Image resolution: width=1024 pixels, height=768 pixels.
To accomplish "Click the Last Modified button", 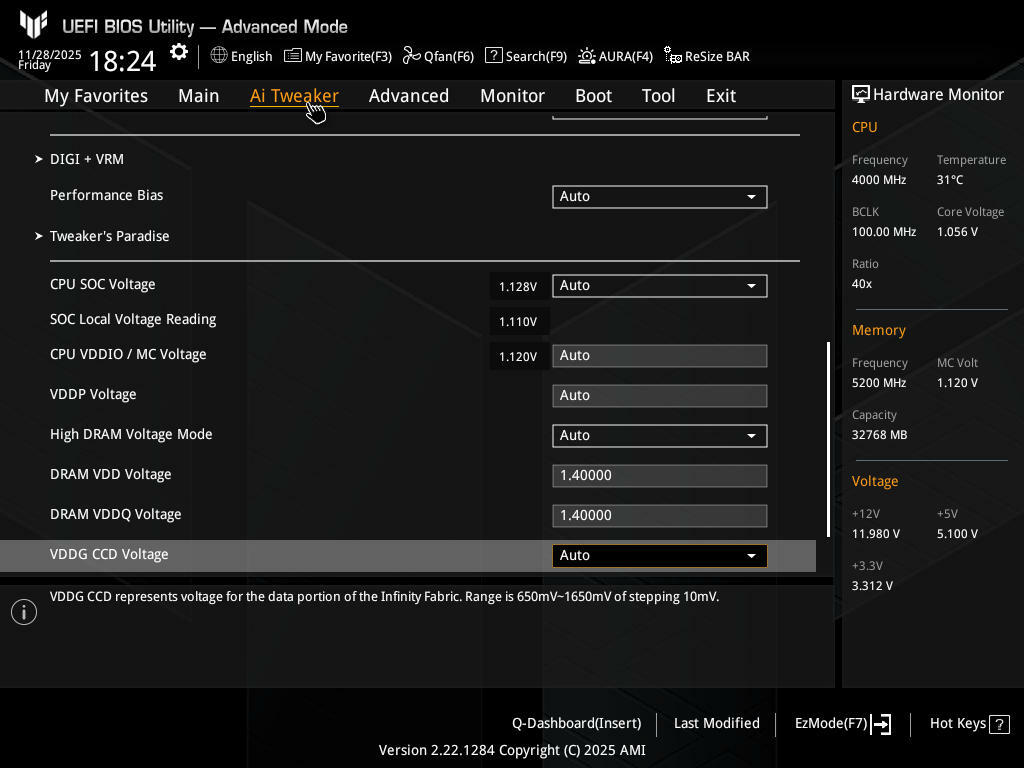I will coord(716,724).
